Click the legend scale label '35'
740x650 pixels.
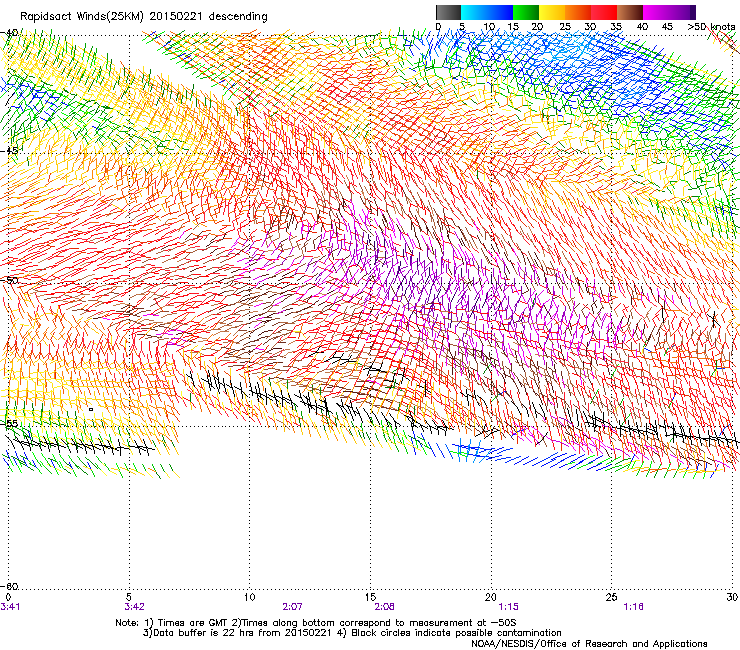point(616,26)
